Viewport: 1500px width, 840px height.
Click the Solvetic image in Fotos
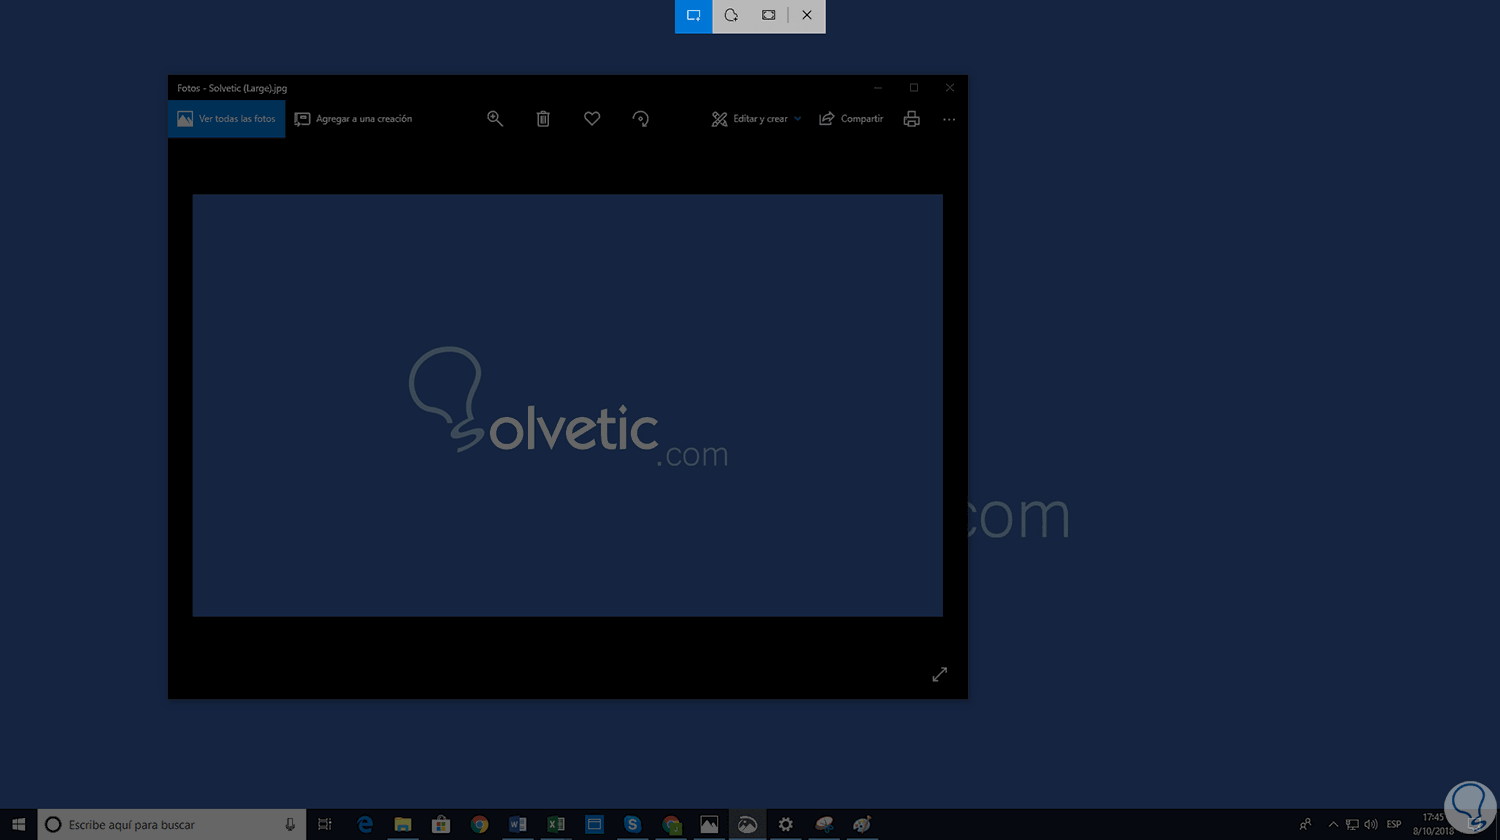[567, 406]
